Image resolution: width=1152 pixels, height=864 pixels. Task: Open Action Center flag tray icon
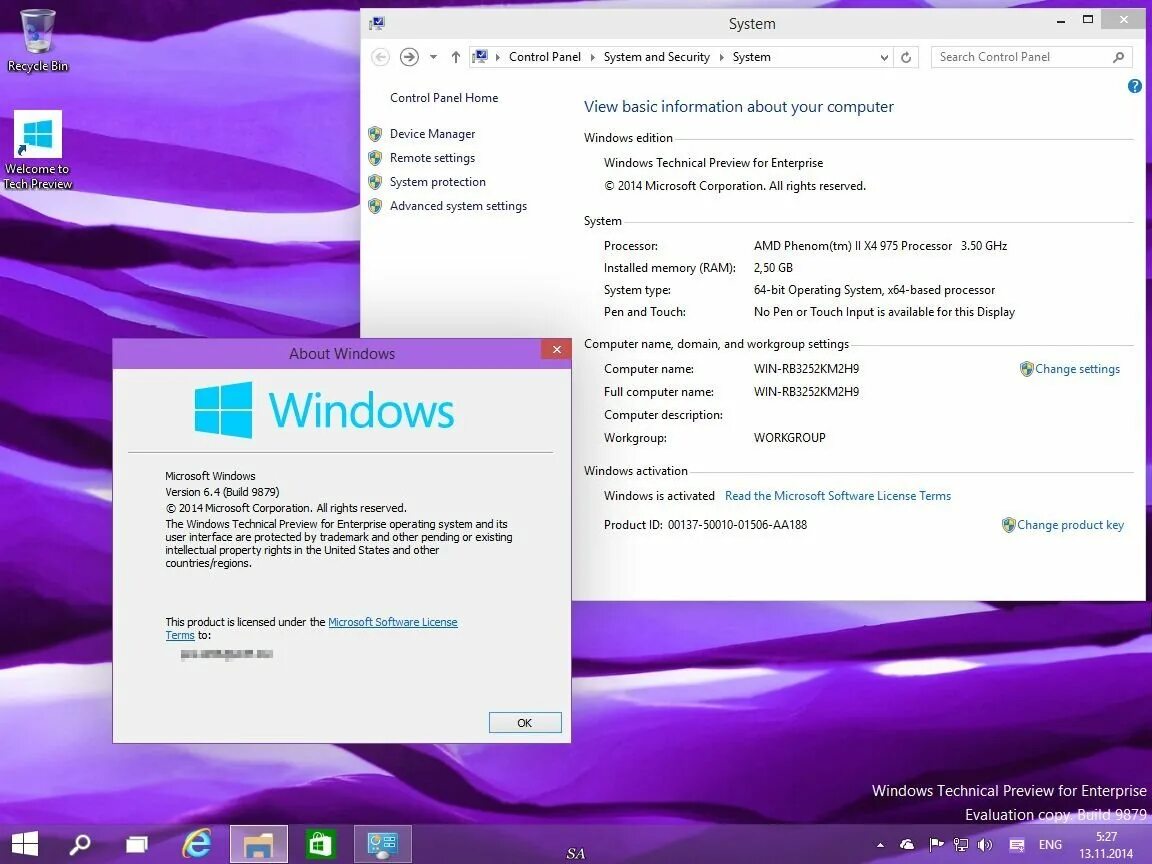[936, 845]
